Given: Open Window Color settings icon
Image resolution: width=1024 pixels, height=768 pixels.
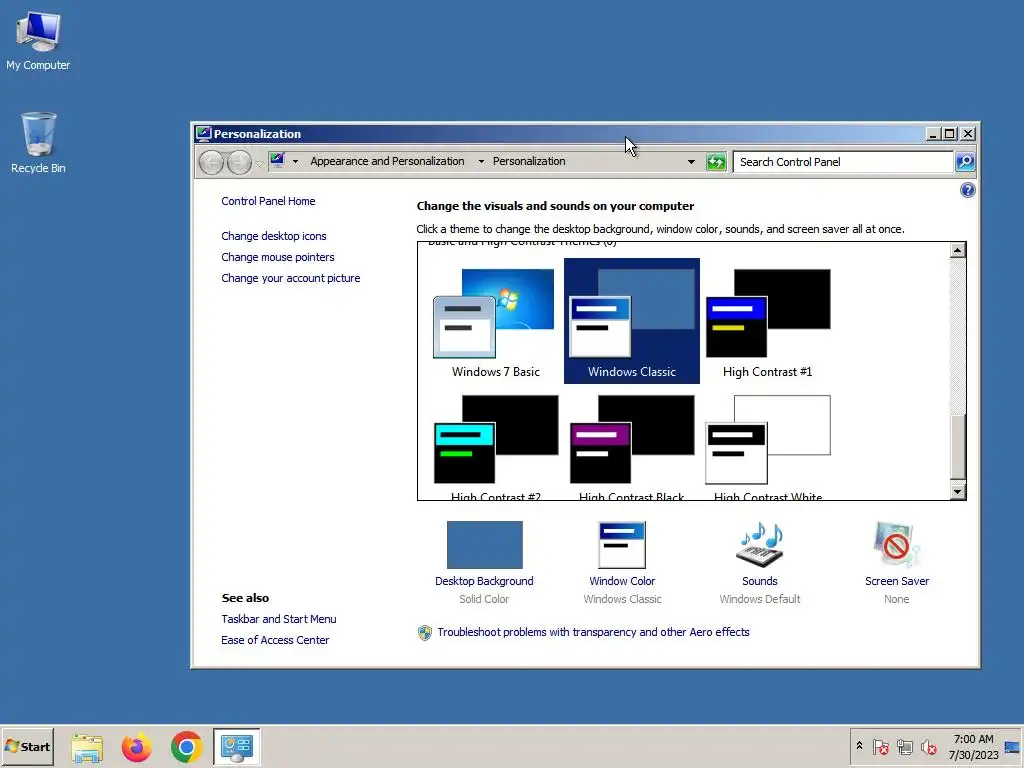Looking at the screenshot, I should pos(622,545).
